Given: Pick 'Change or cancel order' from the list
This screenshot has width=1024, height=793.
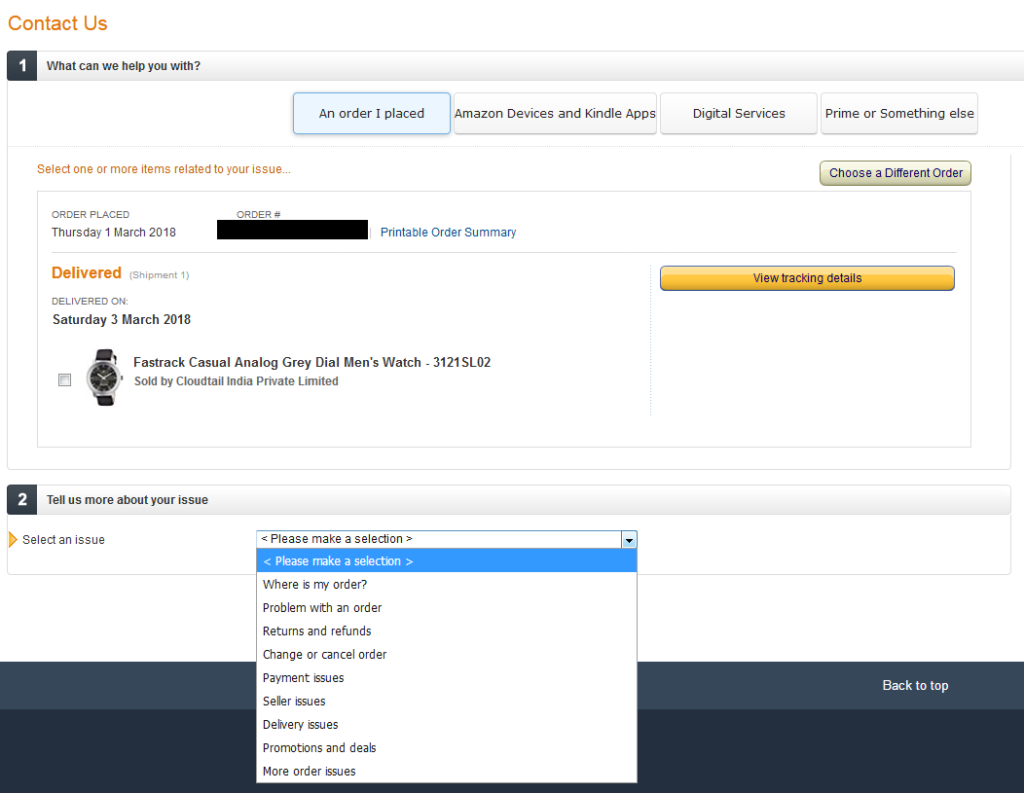Looking at the screenshot, I should 325,654.
